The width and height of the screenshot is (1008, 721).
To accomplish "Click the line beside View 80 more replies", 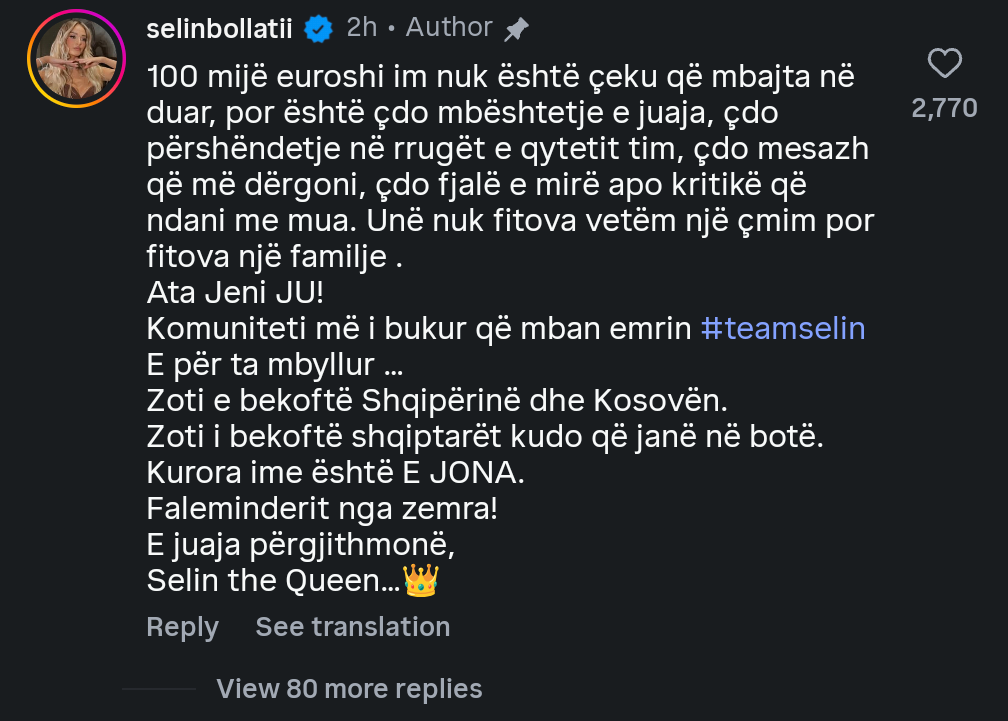I will click(159, 689).
